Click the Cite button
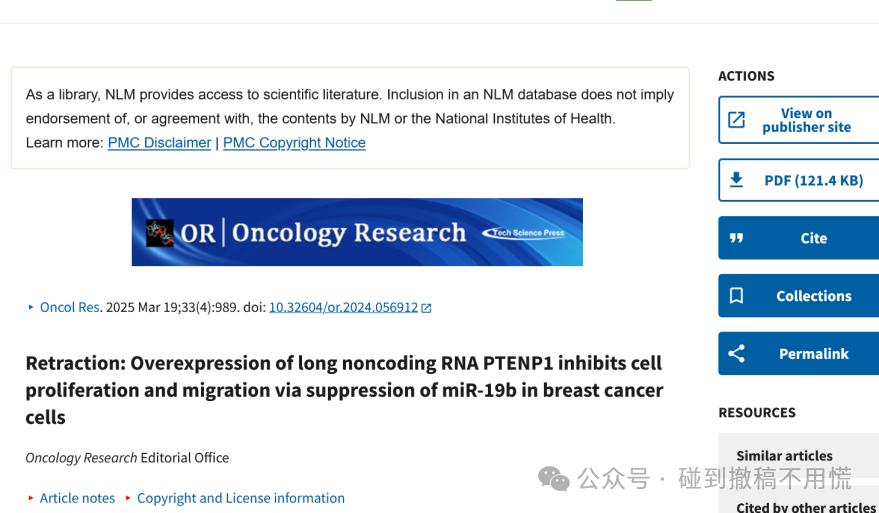The image size is (879, 513). pyautogui.click(x=799, y=238)
